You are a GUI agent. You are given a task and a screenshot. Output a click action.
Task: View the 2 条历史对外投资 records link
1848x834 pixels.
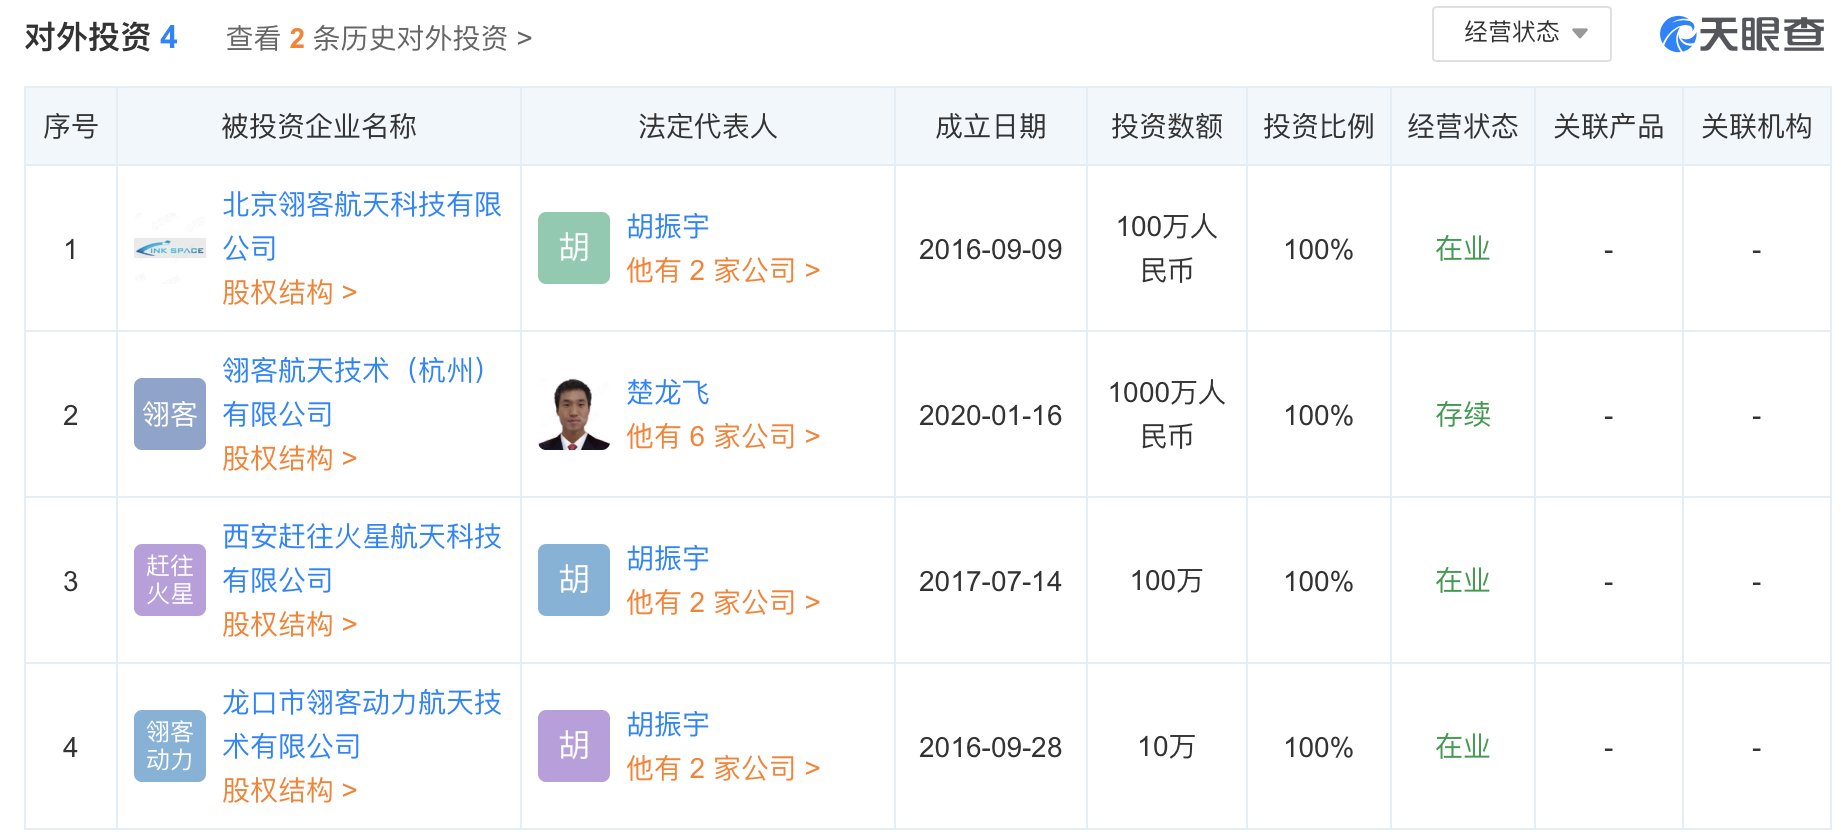pyautogui.click(x=379, y=38)
